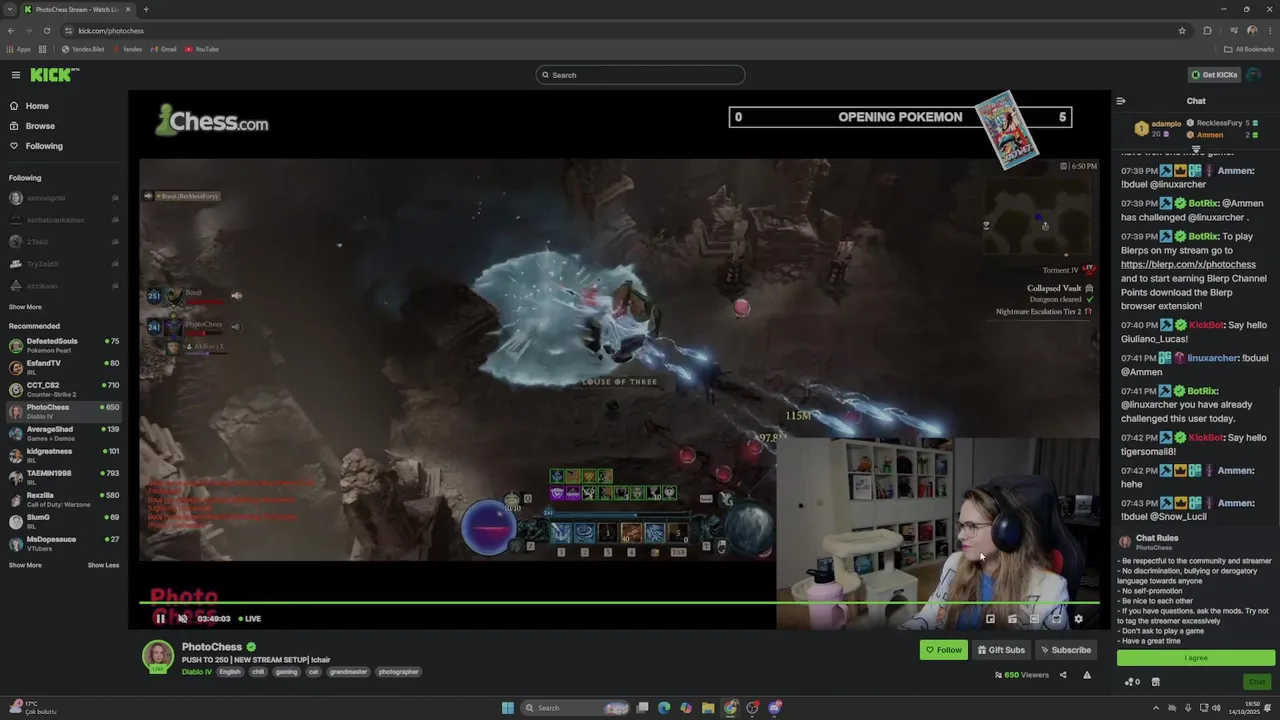
Task: Click the Windows taskbar Search box
Action: [x=575, y=708]
